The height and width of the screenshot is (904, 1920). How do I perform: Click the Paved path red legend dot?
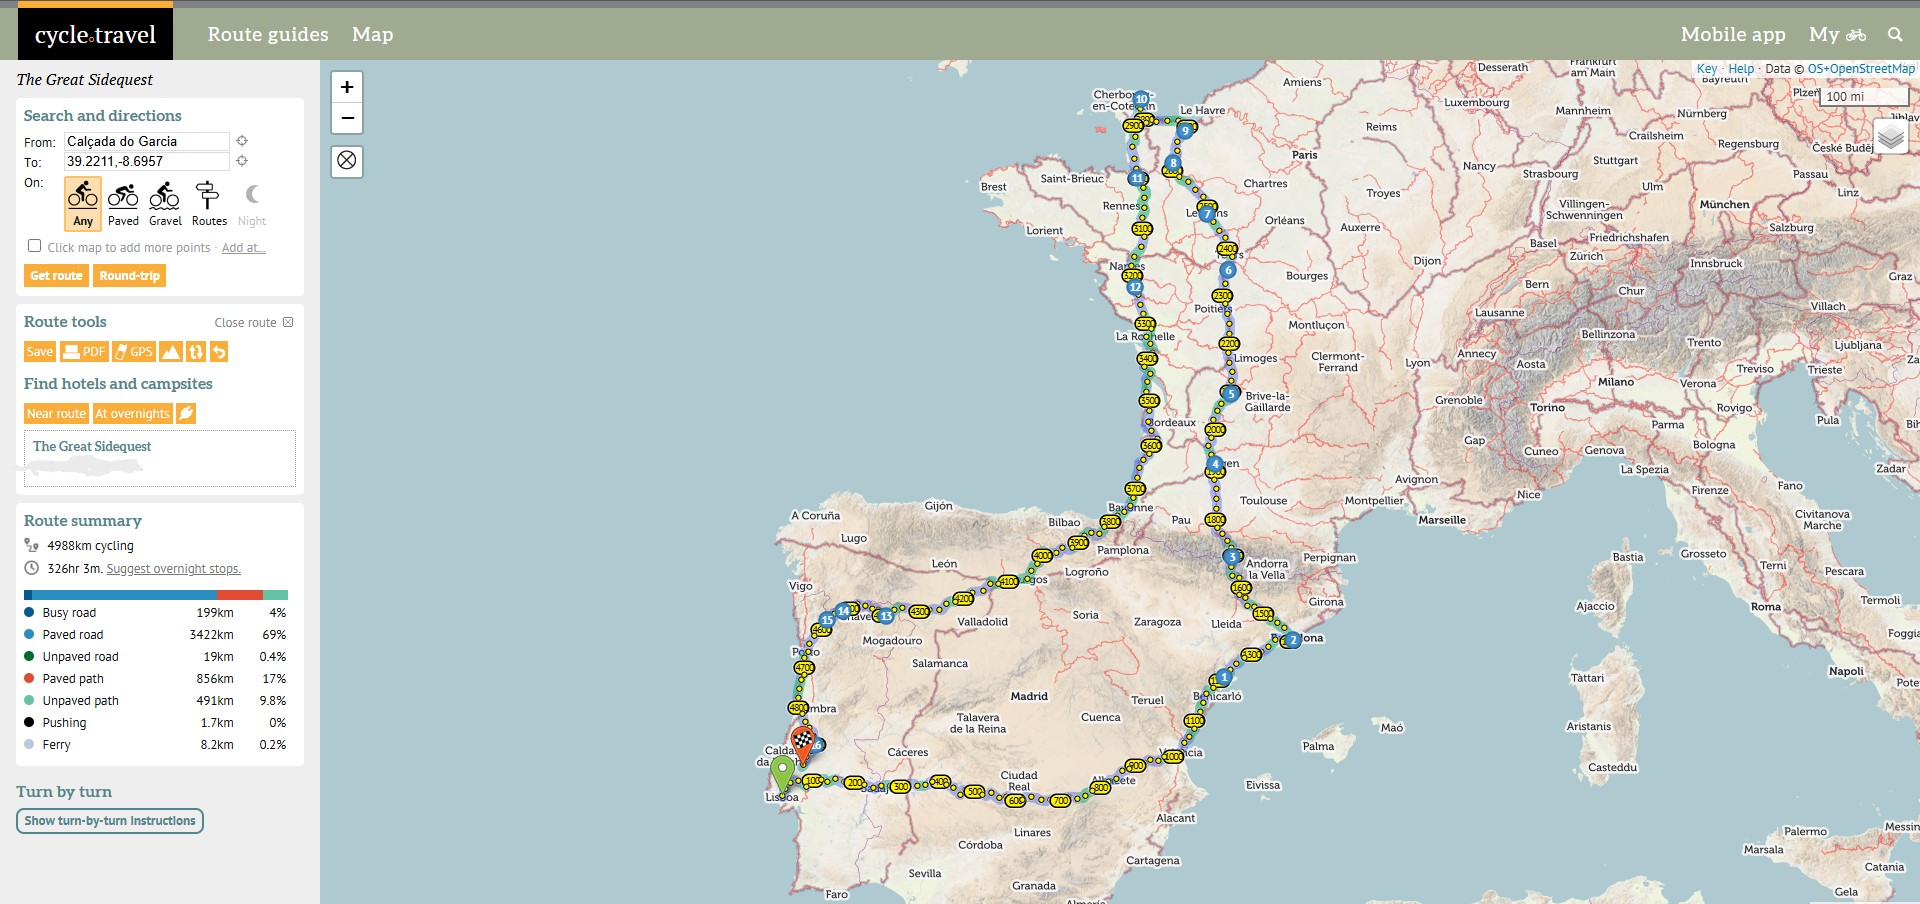(x=29, y=678)
